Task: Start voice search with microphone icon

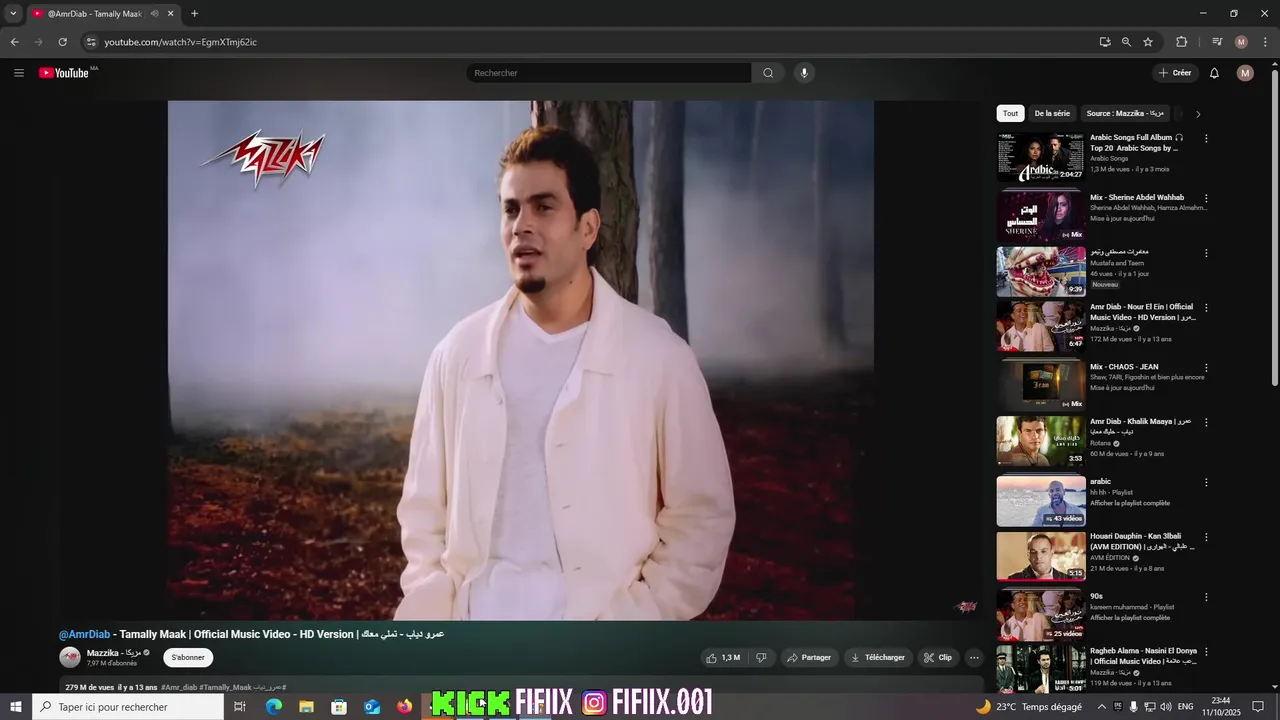Action: click(804, 73)
